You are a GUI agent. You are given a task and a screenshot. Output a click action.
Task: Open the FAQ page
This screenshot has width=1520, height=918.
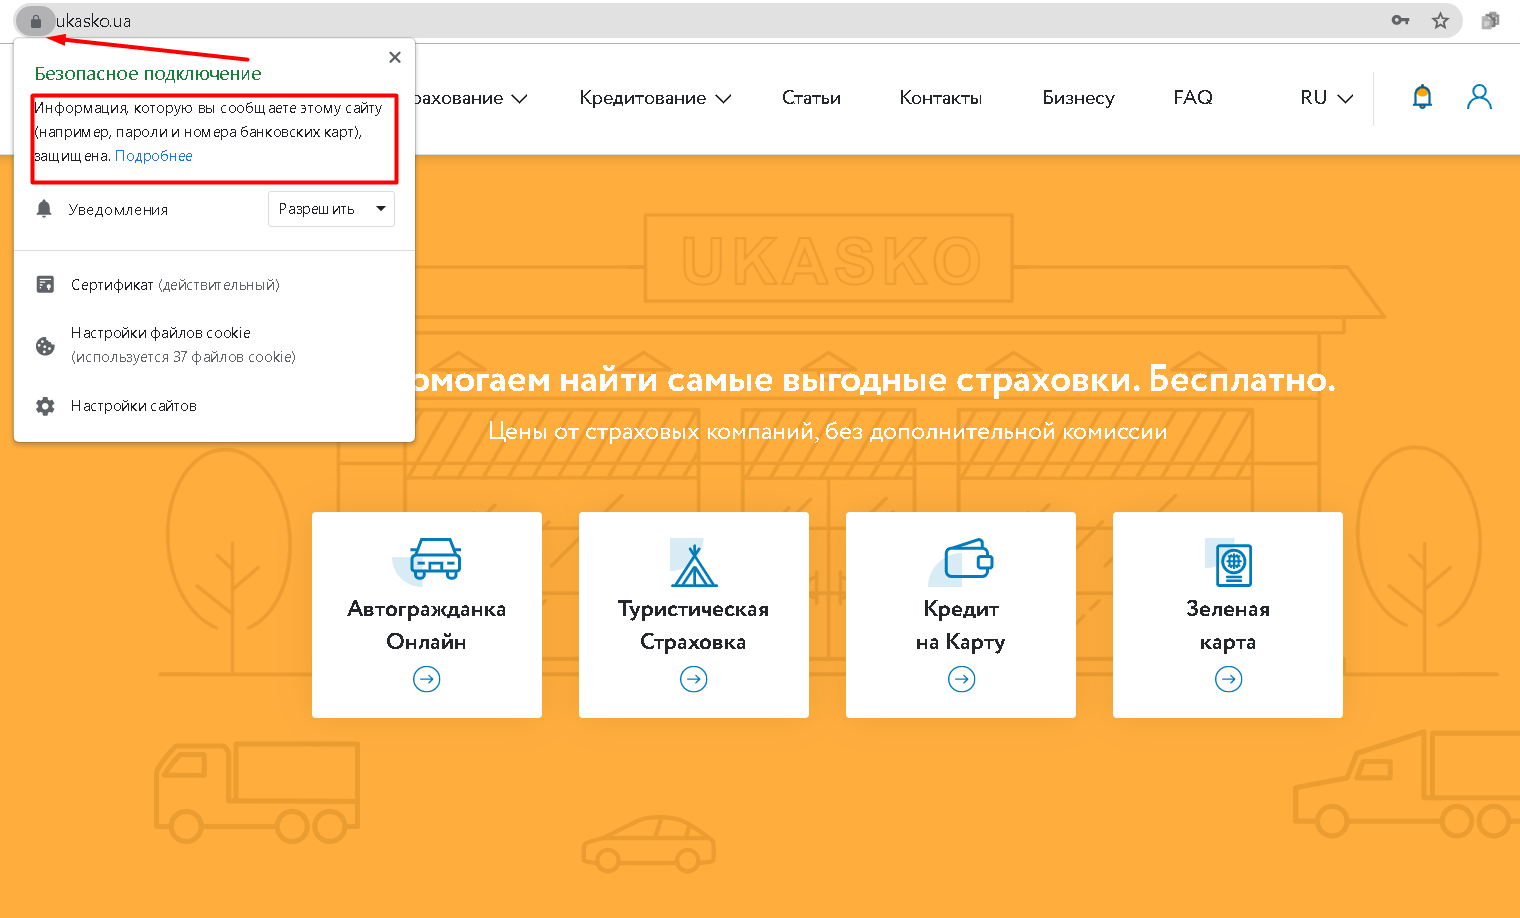pos(1193,97)
